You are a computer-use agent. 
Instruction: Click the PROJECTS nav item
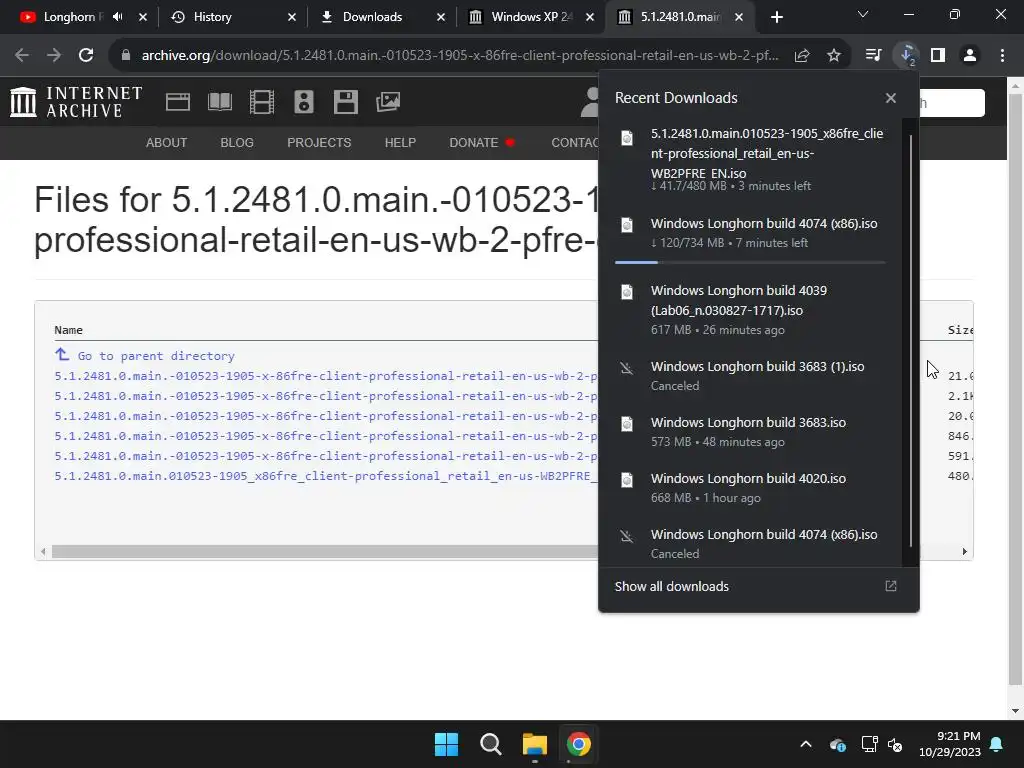point(319,142)
